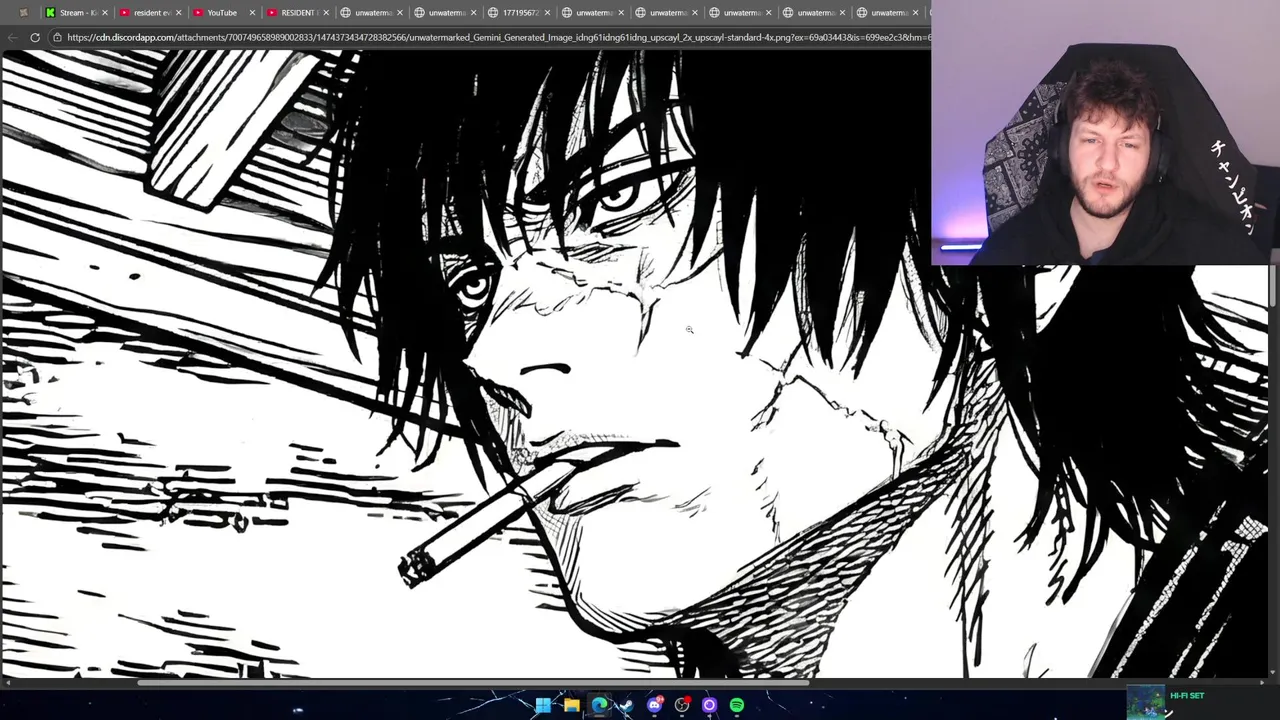Open Microsoft Edge from the taskbar

click(x=599, y=705)
